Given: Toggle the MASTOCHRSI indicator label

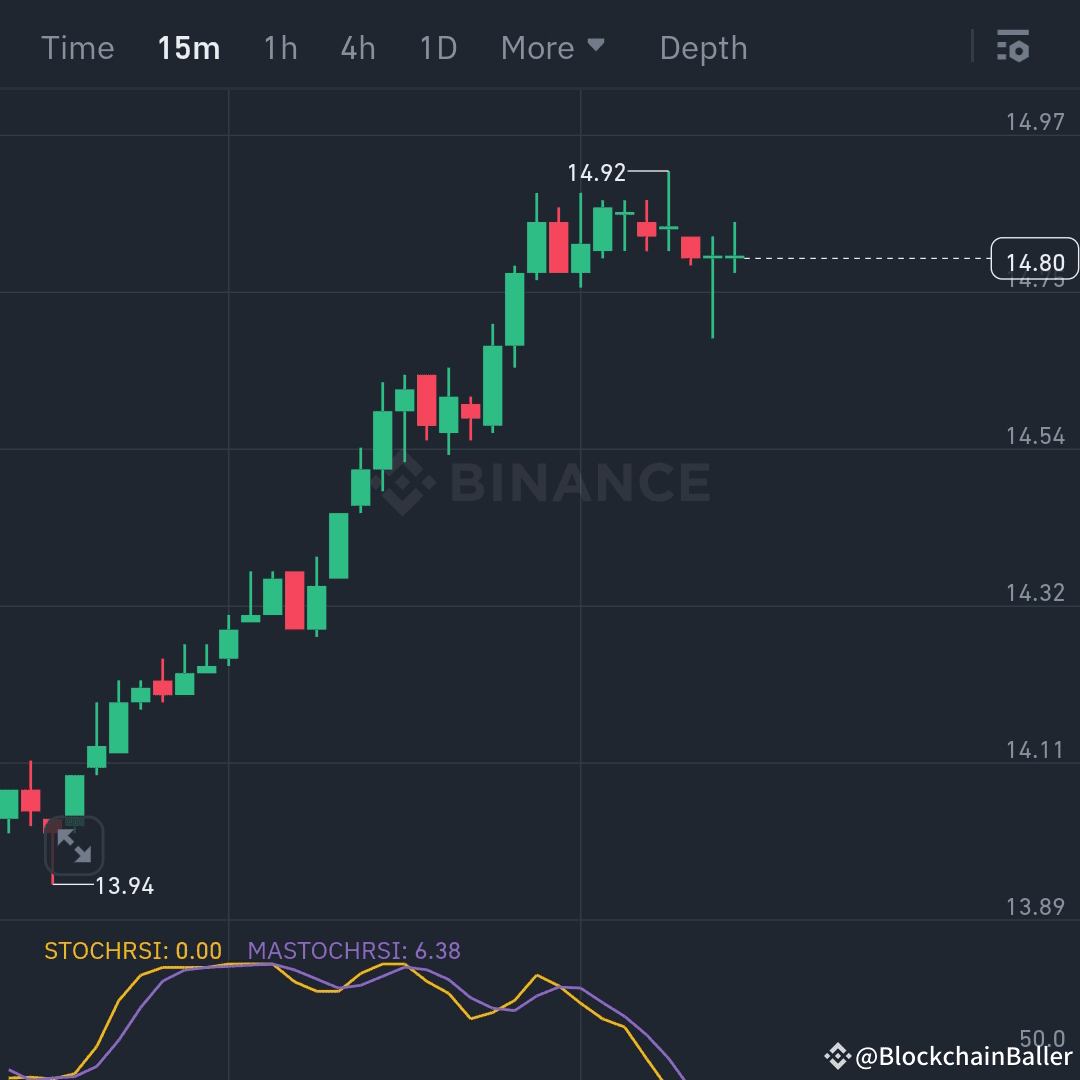Looking at the screenshot, I should [356, 951].
